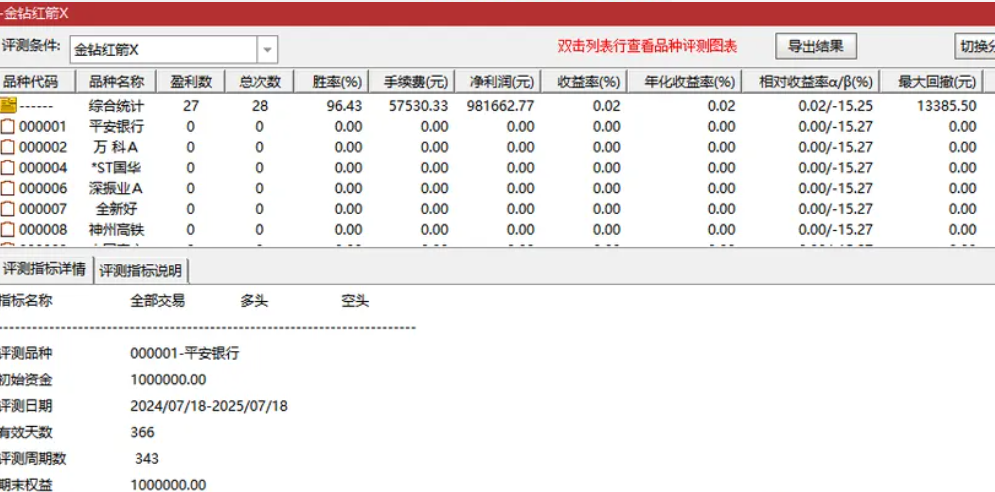
Task: Click the 981662.77 net profit value
Action: coord(501,106)
